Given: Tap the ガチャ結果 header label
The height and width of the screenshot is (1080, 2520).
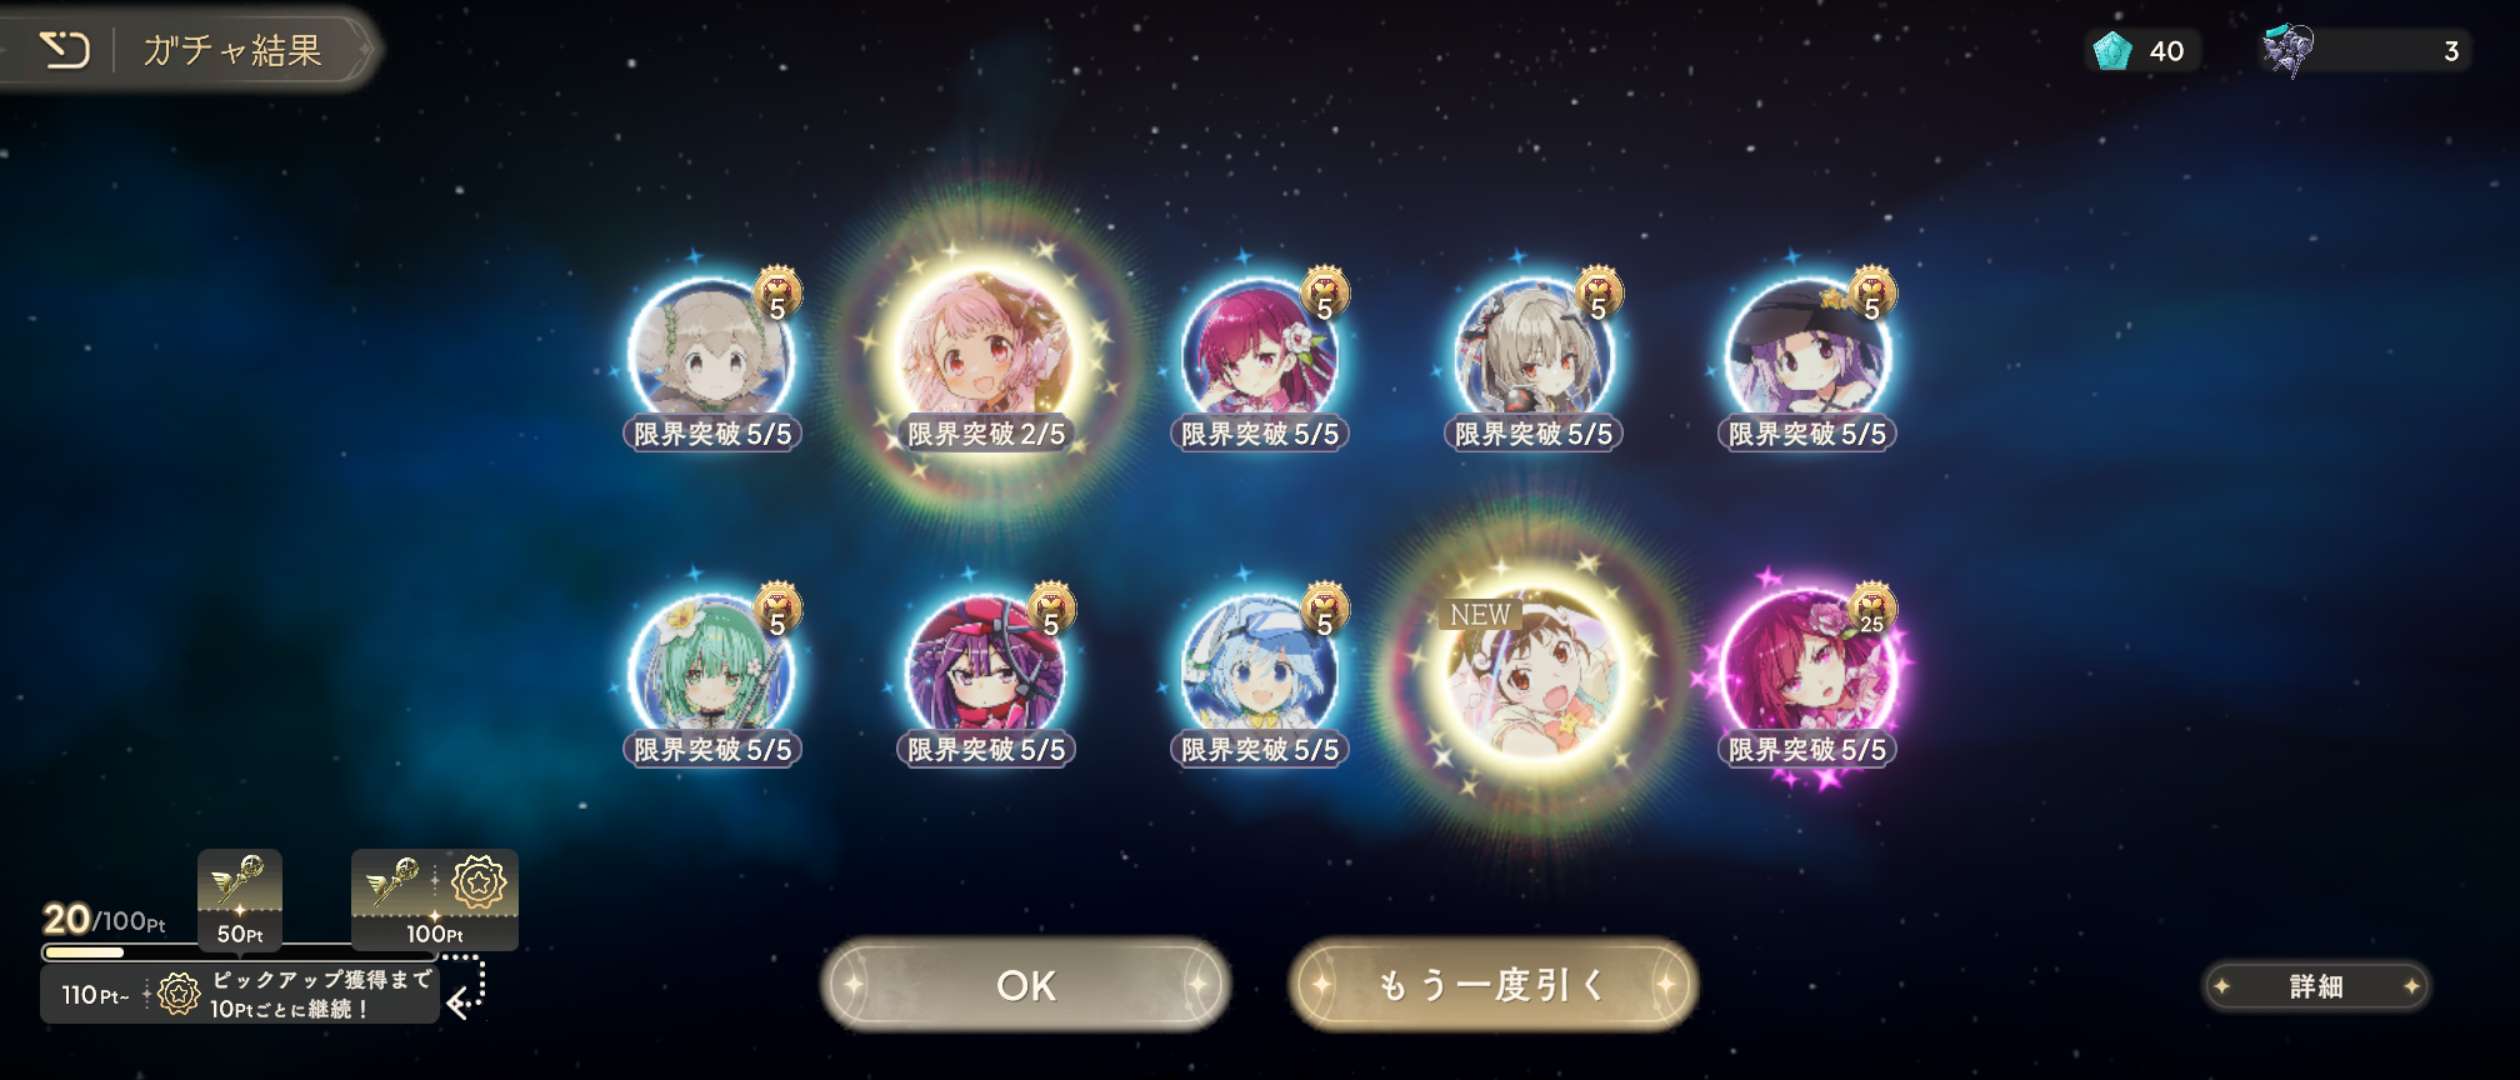Looking at the screenshot, I should point(232,50).
